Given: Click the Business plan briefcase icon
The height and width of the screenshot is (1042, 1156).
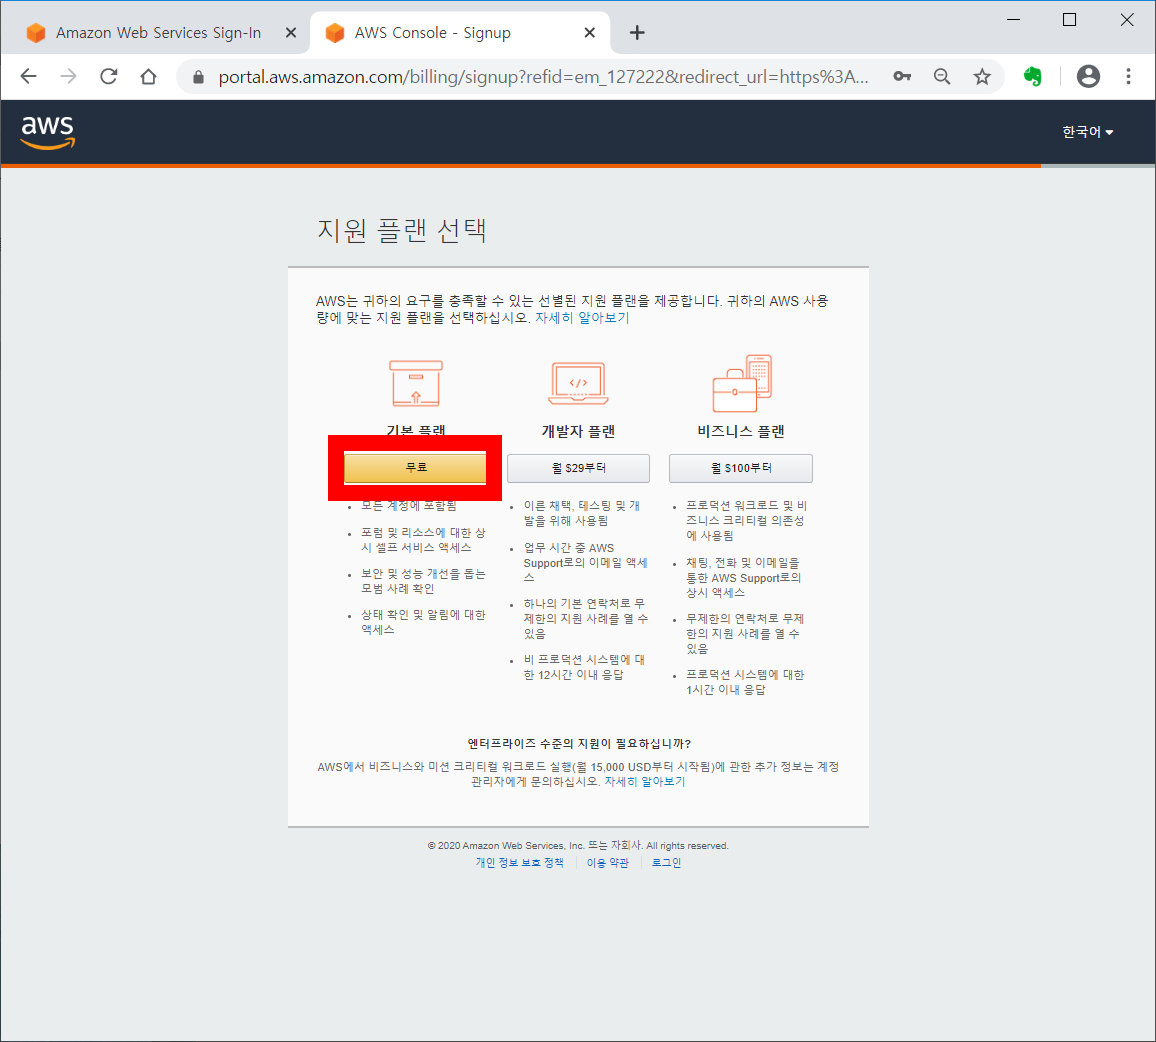Looking at the screenshot, I should point(742,383).
